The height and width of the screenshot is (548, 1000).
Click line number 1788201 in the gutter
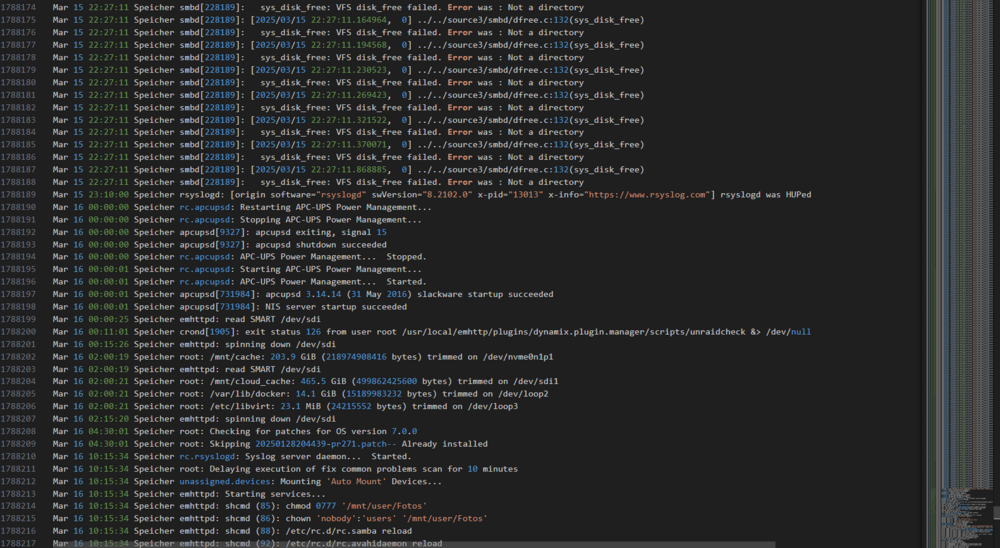[x=18, y=344]
